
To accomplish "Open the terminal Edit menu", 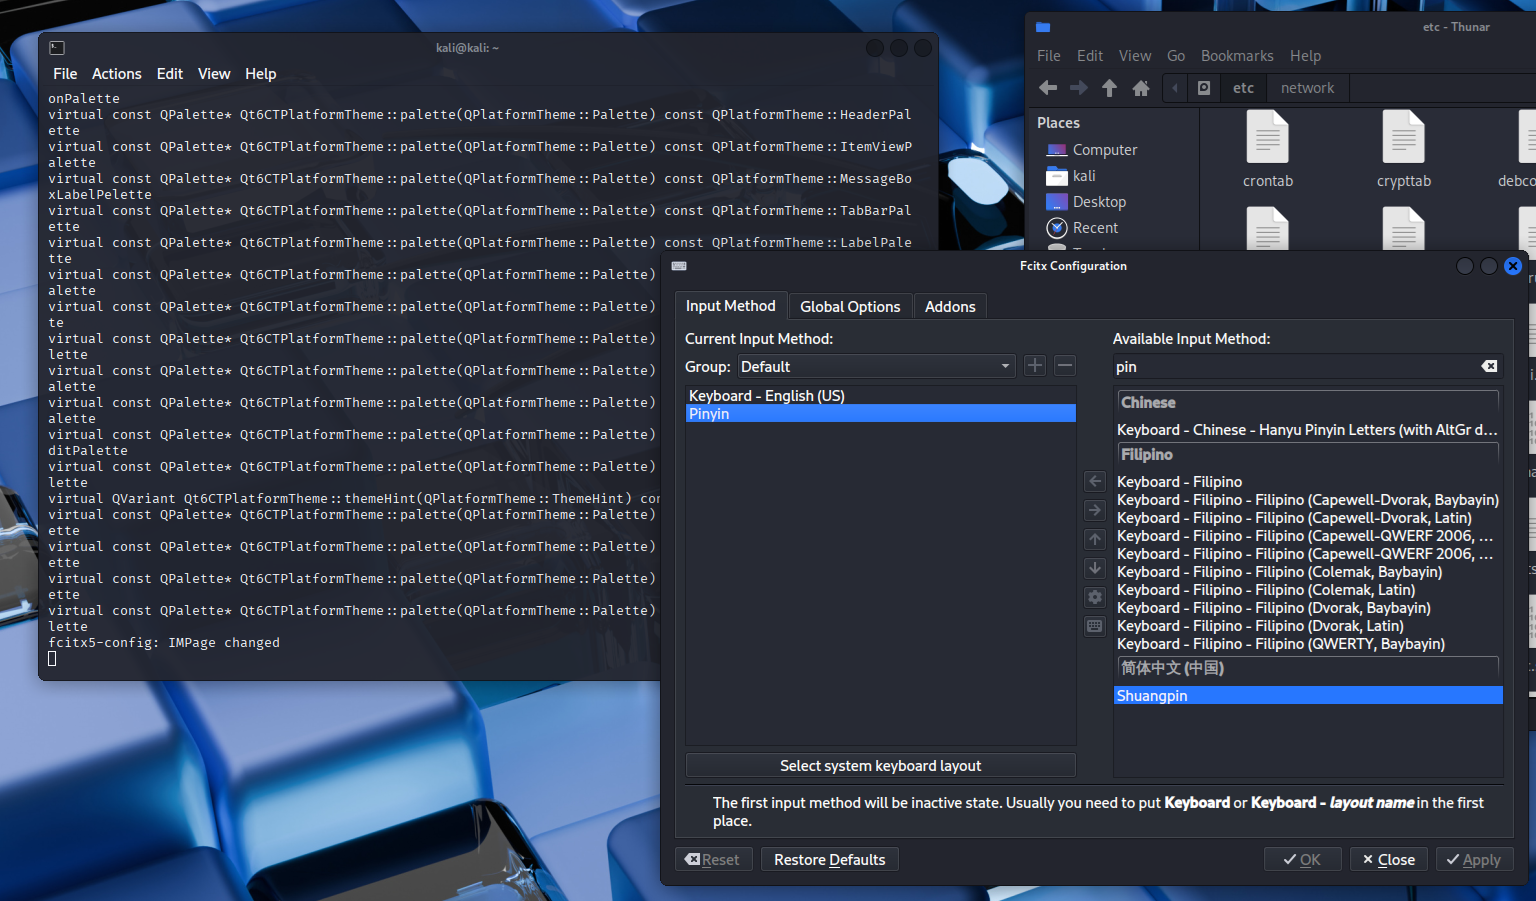I will click(170, 74).
